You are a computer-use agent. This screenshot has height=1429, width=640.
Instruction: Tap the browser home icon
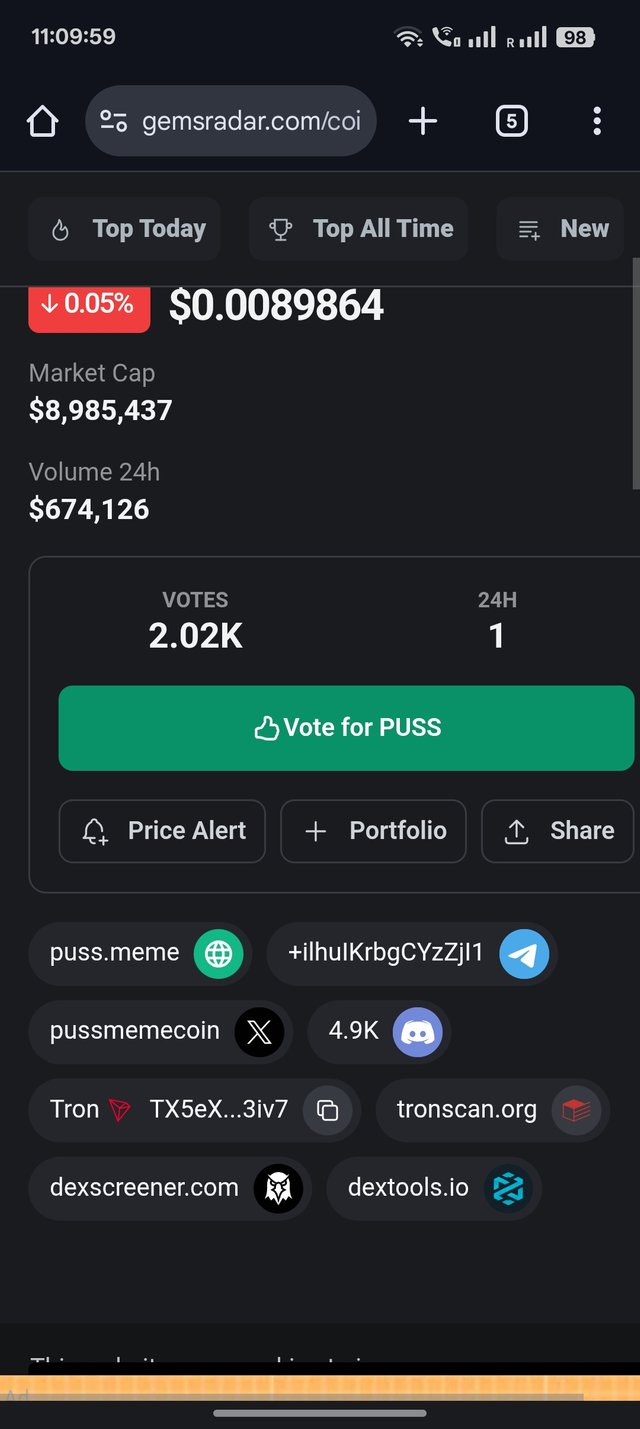[42, 122]
